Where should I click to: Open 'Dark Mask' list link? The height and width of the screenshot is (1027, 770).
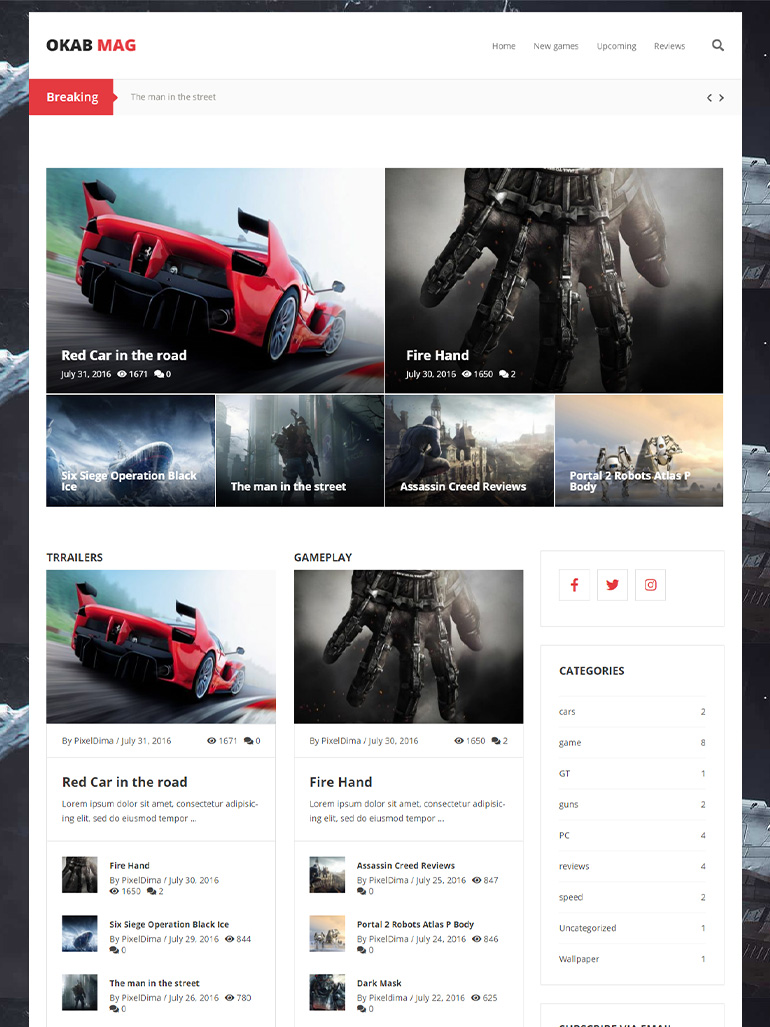point(379,983)
